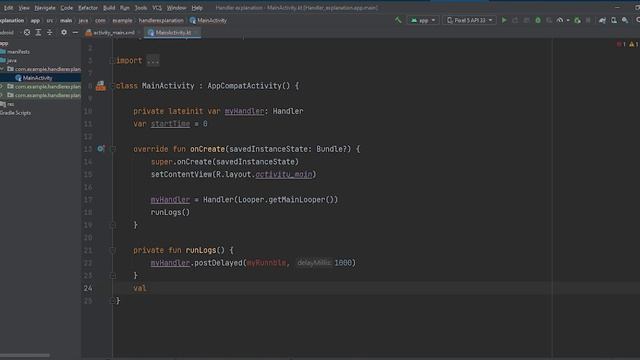640x360 pixels.
Task: Select MainActivity in the project tree
Action: [38, 78]
